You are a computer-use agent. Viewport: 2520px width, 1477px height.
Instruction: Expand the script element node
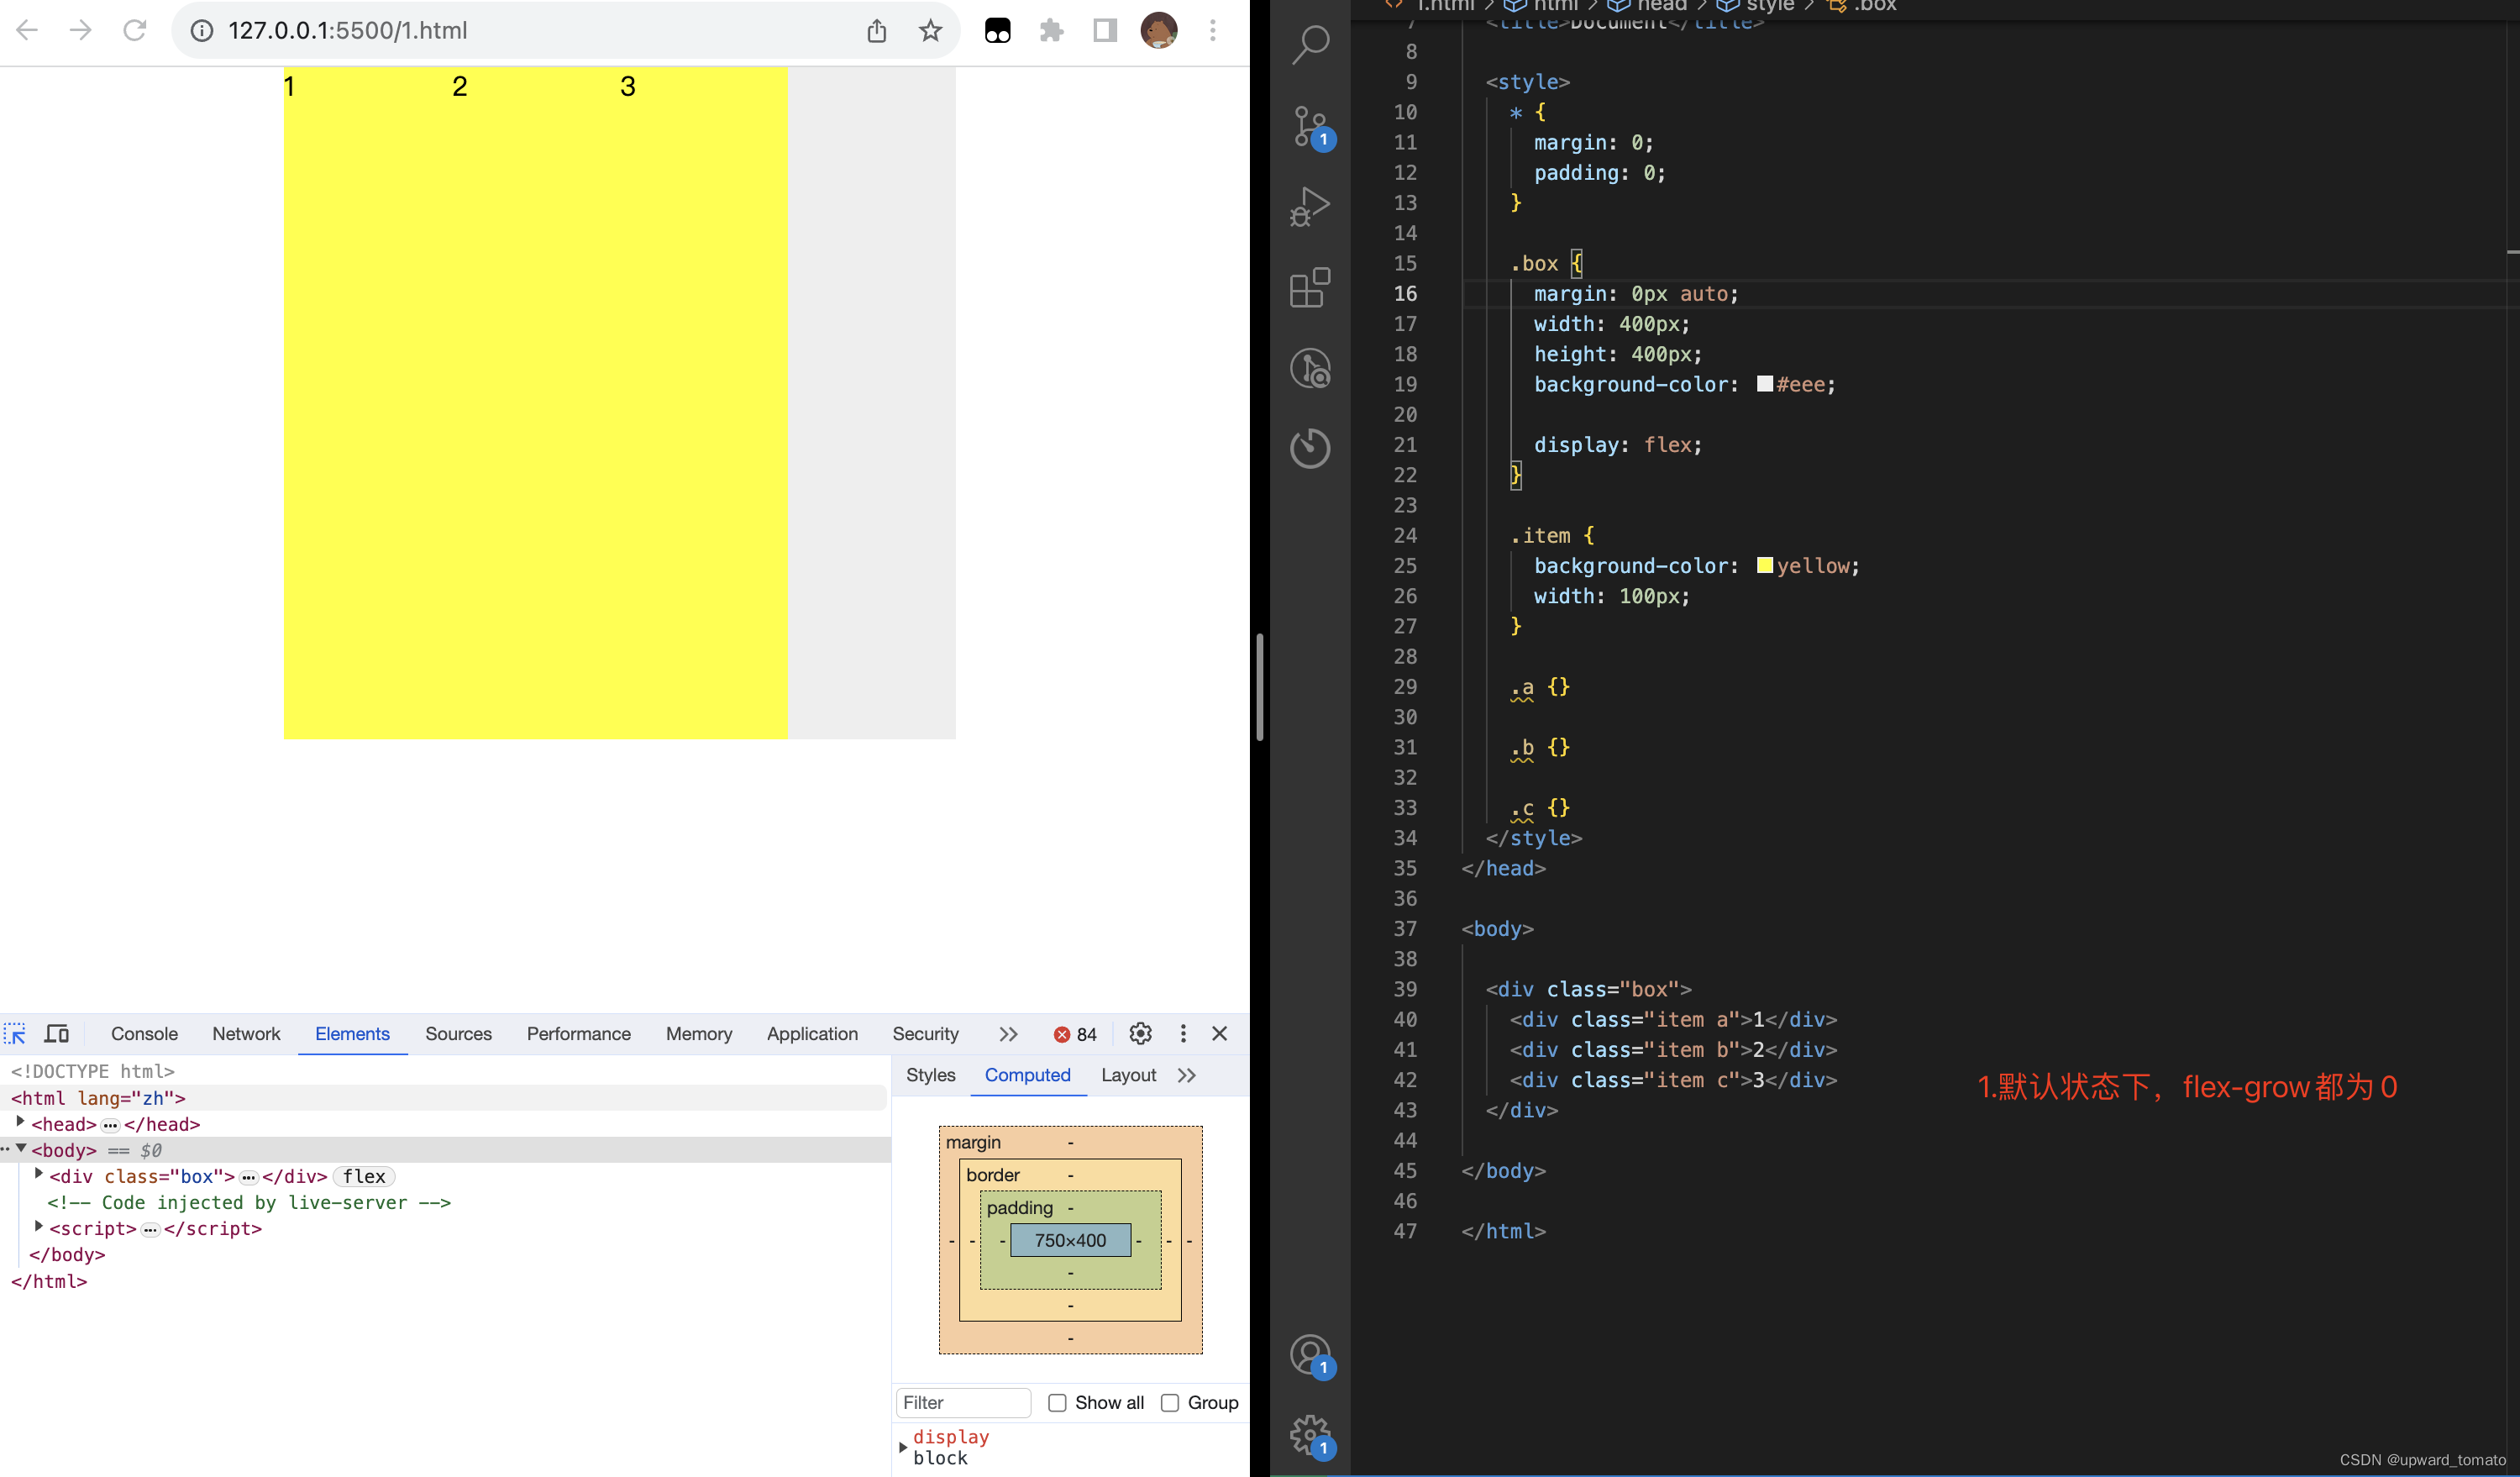pos(39,1227)
